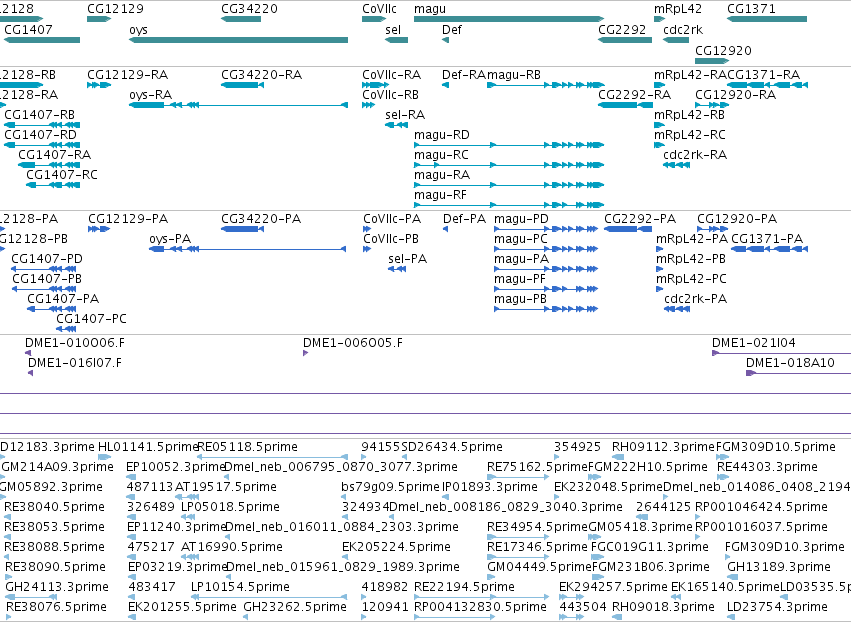Select the GH23262.5prime EST label
Screen dimensions: 851x622
click(x=295, y=607)
